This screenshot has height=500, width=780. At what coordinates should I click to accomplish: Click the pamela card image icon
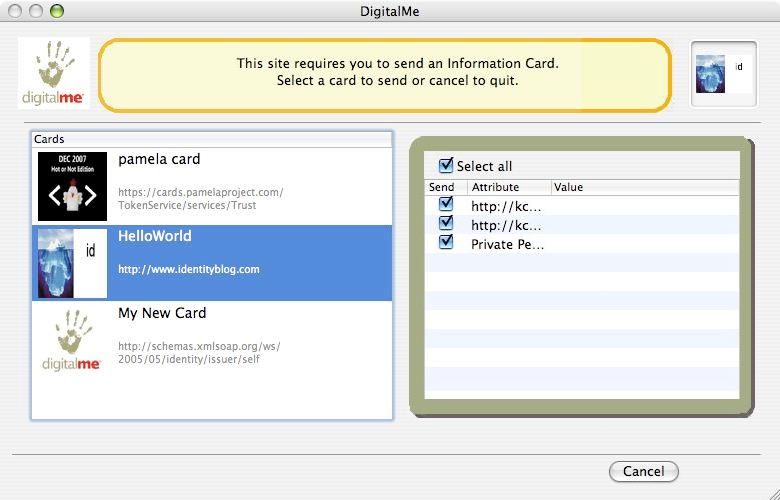click(72, 186)
